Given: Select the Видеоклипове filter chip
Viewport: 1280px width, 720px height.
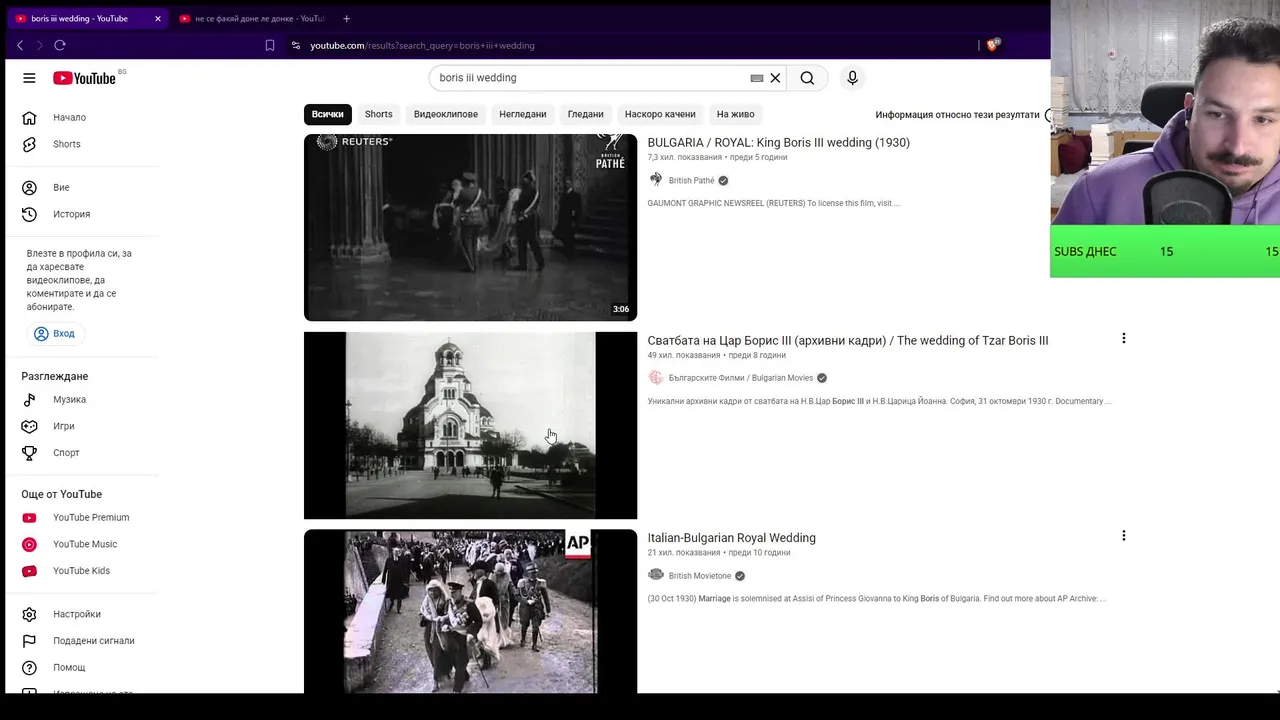Looking at the screenshot, I should [446, 114].
